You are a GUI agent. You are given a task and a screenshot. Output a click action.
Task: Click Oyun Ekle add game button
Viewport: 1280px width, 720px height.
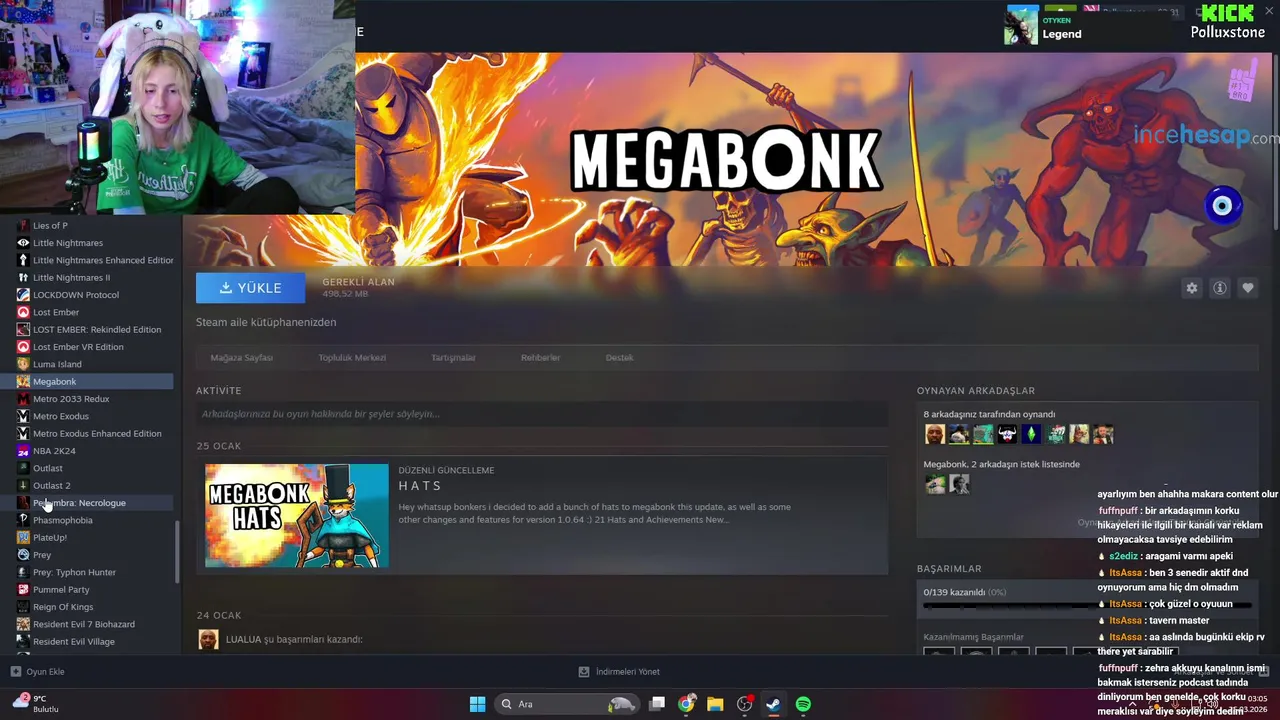pos(37,672)
